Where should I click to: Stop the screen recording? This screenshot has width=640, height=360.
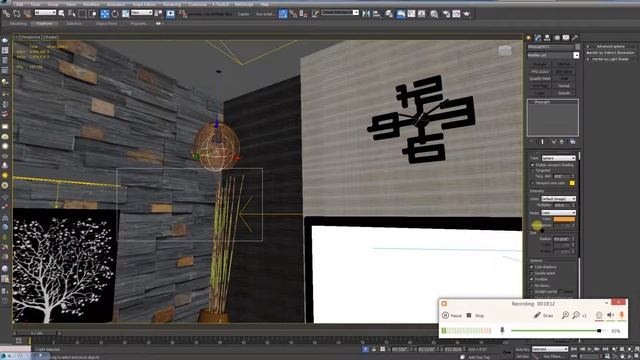click(476, 316)
